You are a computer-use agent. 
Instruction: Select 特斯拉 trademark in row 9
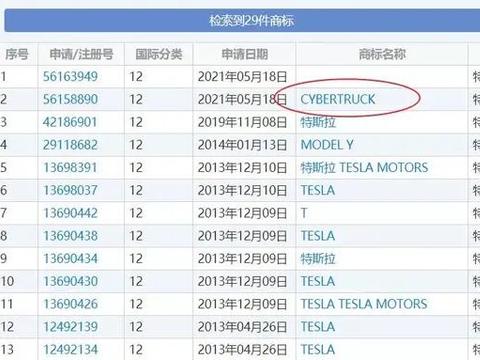pos(318,258)
